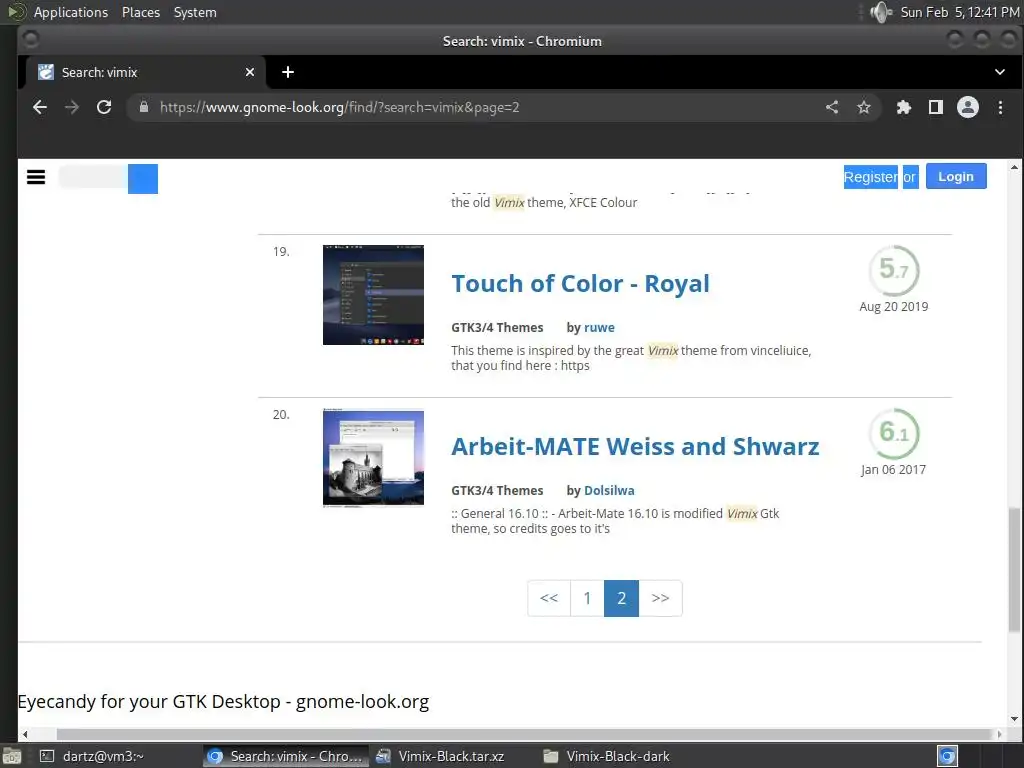Click GTK3/4 Themes under Arbeit-MATE
Image resolution: width=1024 pixels, height=768 pixels.
(x=497, y=490)
